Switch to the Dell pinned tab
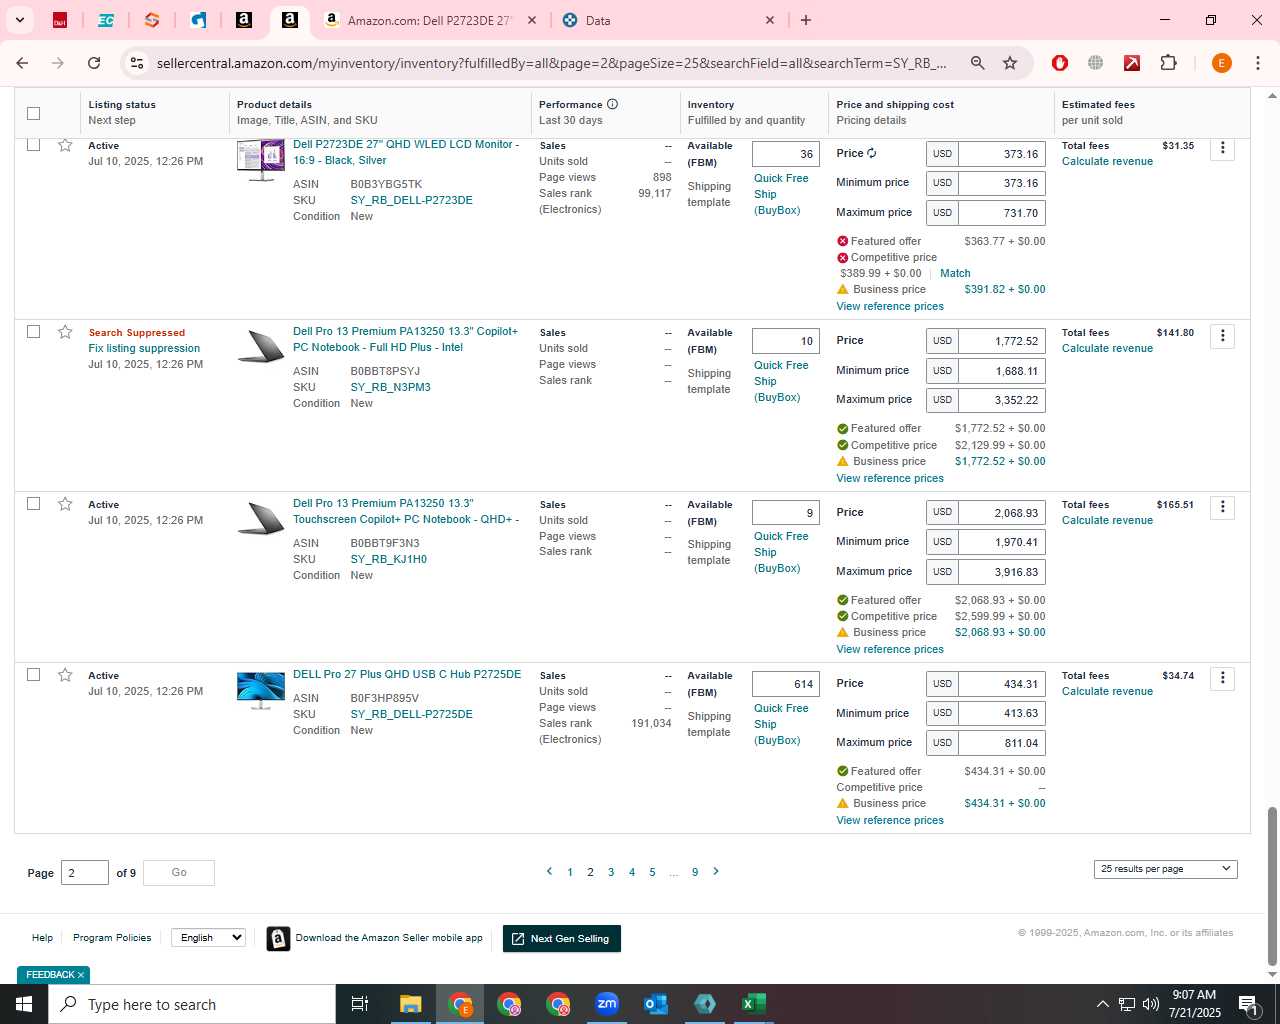This screenshot has width=1280, height=1024. [60, 20]
